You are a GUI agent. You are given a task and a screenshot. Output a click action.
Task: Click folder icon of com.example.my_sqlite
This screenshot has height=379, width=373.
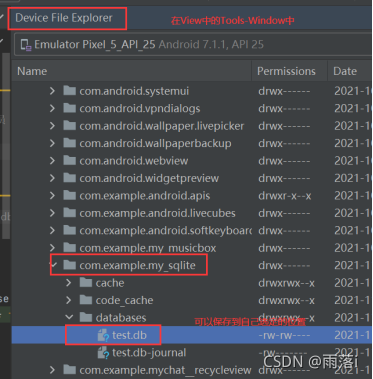(69, 265)
